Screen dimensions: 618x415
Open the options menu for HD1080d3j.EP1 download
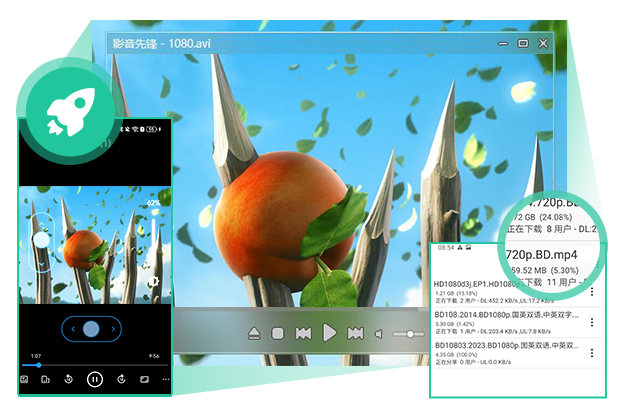(592, 292)
